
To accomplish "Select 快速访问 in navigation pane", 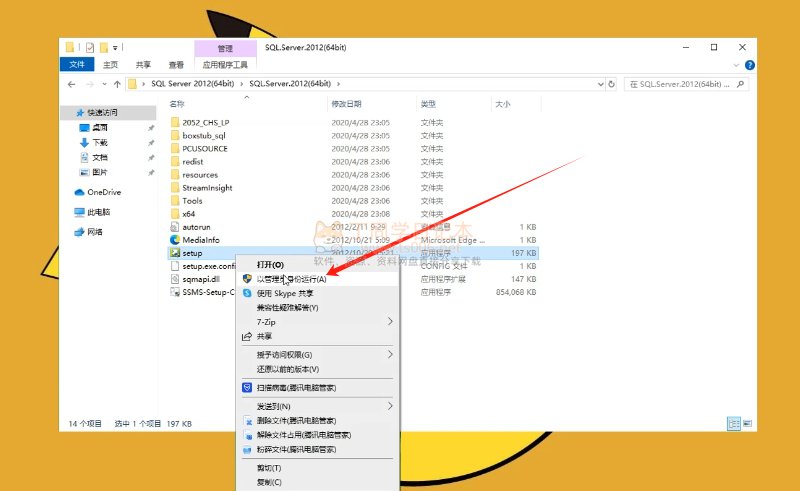I will pos(102,112).
